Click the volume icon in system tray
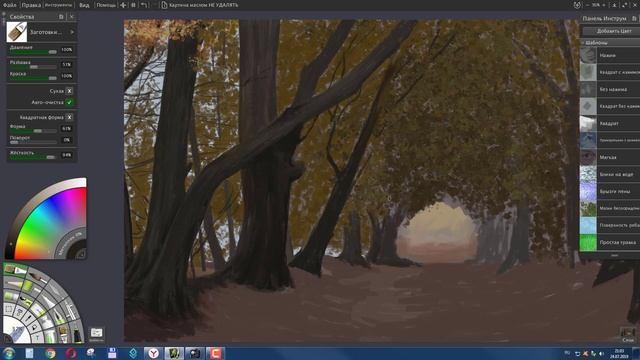 pos(602,354)
